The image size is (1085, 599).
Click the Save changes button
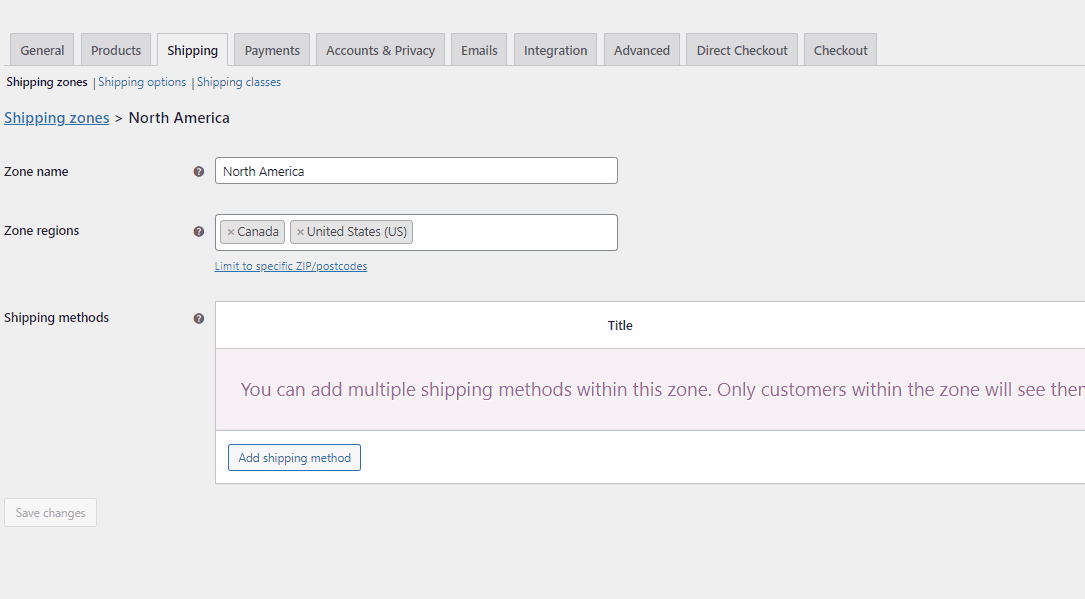pyautogui.click(x=51, y=513)
